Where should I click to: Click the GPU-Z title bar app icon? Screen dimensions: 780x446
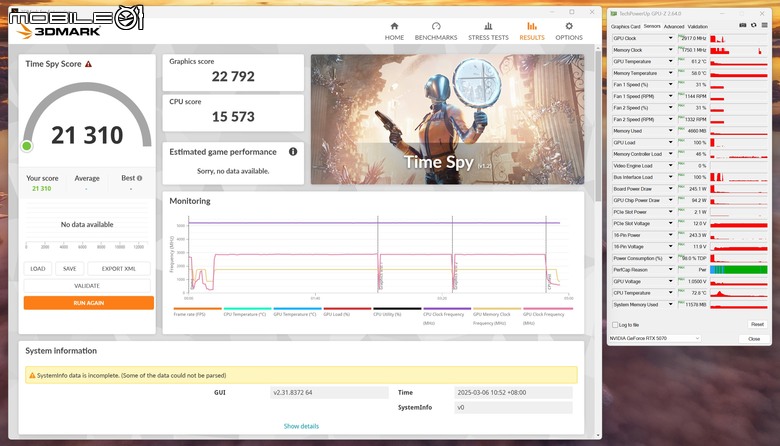614,13
